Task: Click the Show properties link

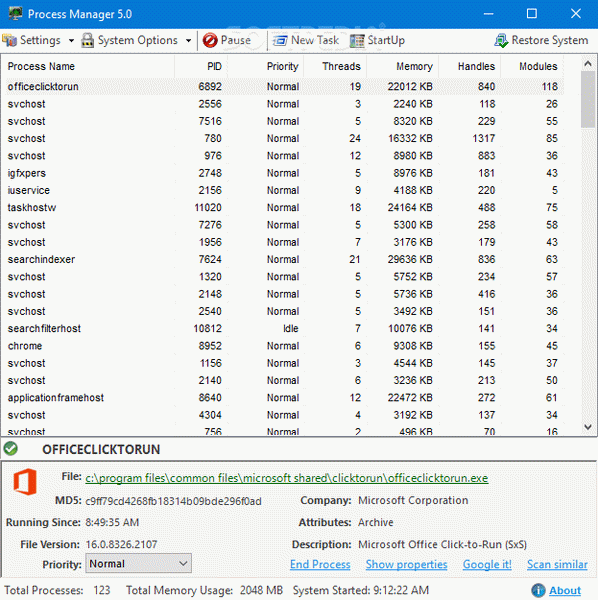Action: 406,564
